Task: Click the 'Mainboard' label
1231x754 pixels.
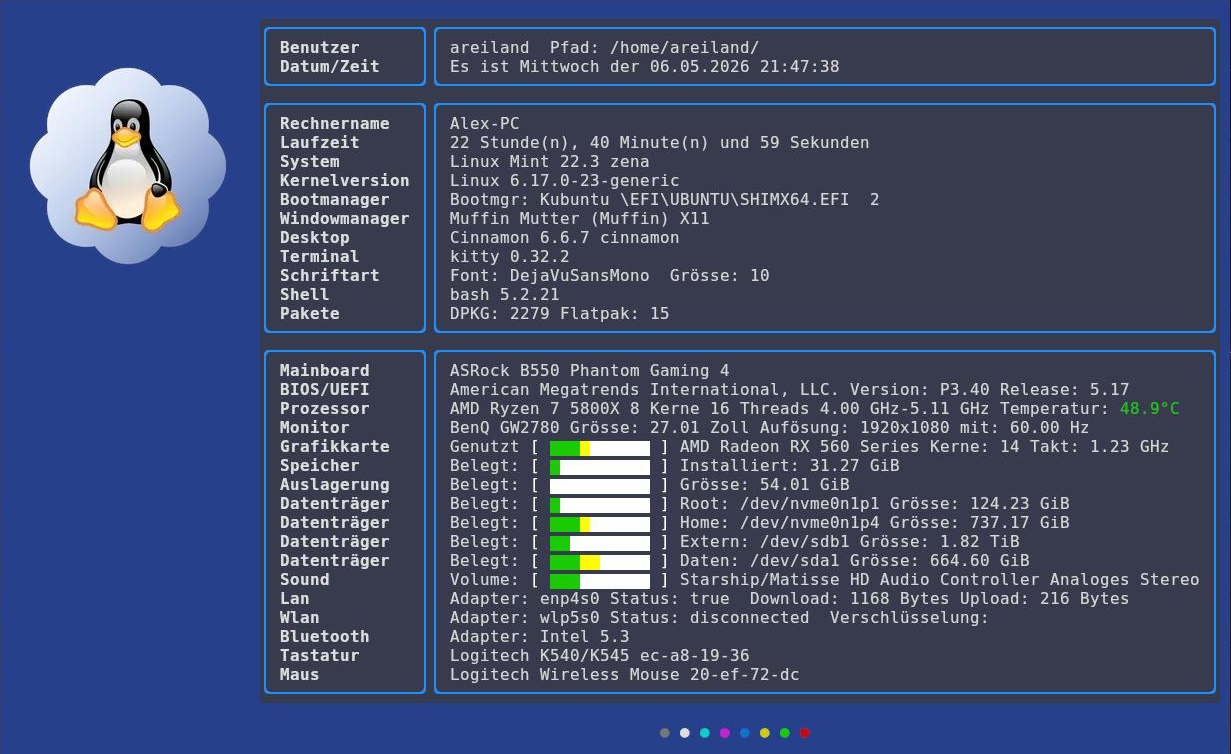Action: coord(325,370)
